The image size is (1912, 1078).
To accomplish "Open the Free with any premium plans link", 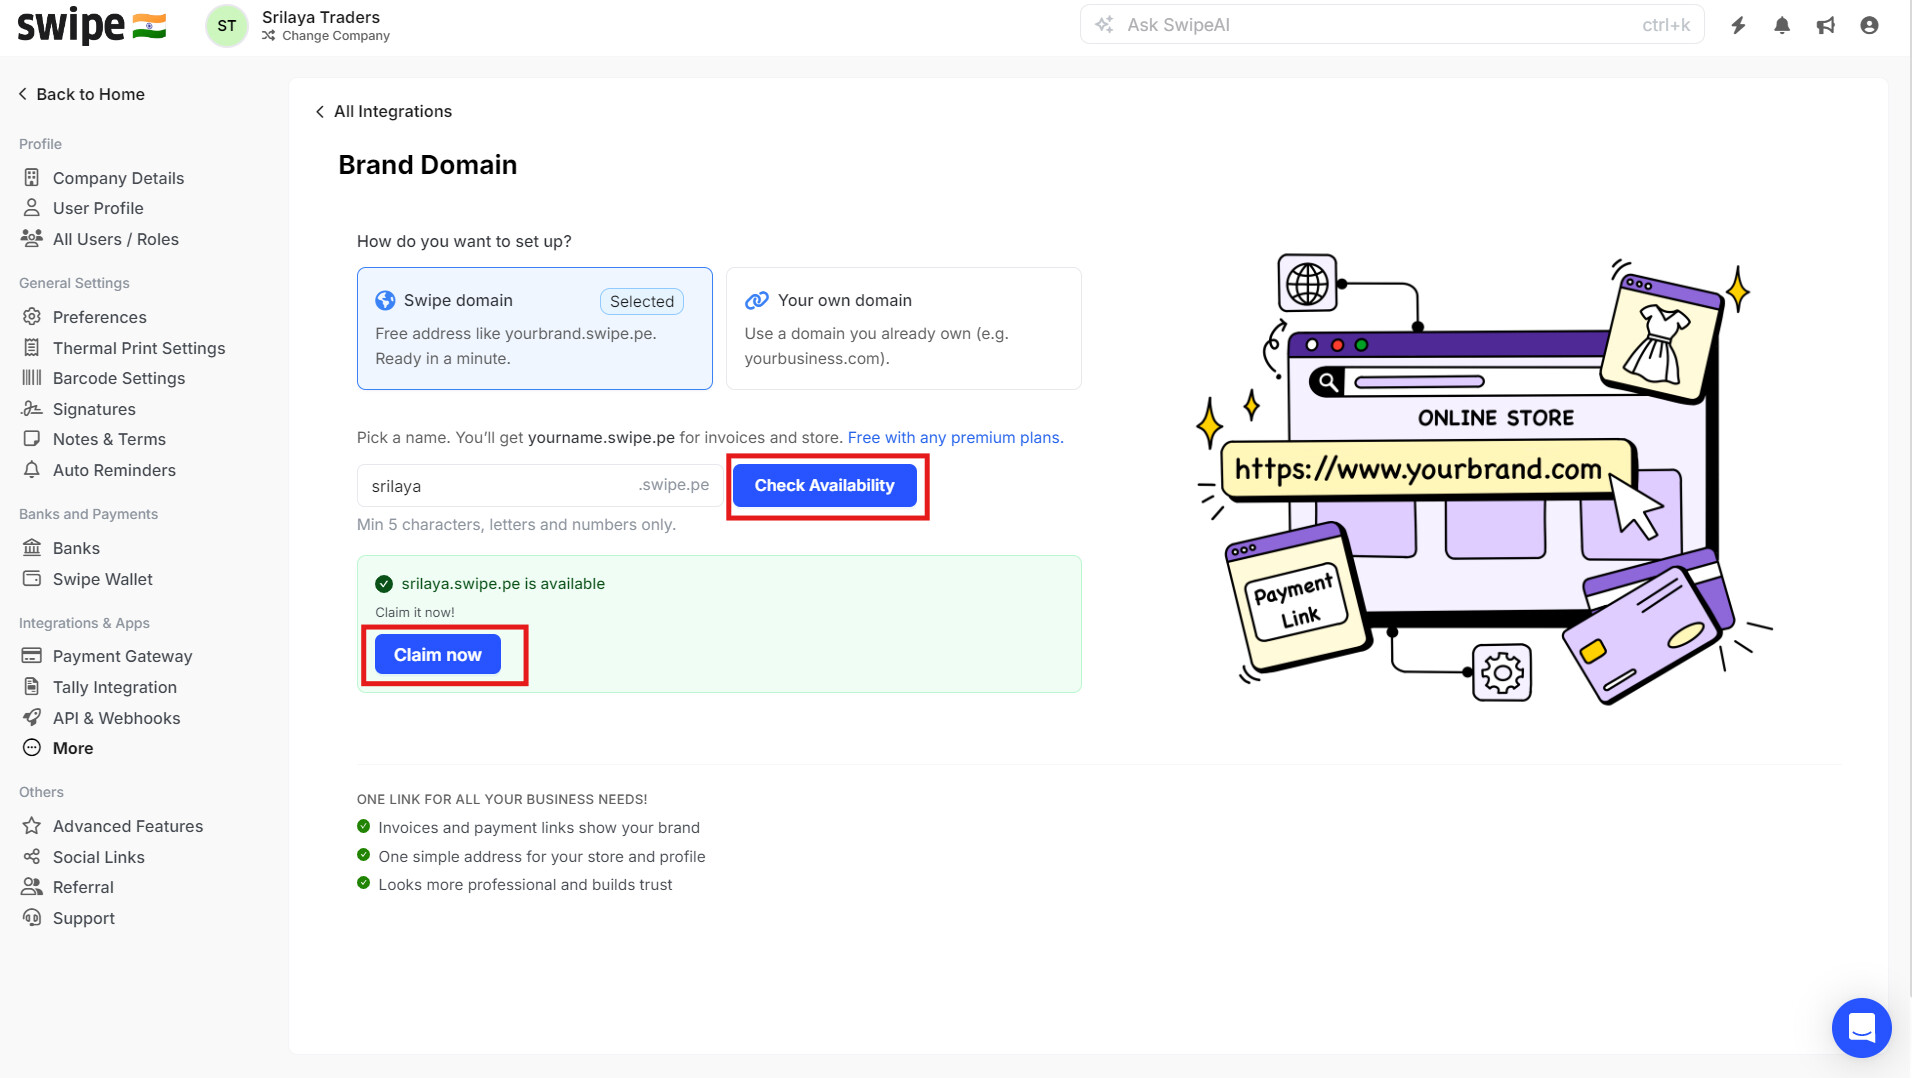I will [x=955, y=437].
